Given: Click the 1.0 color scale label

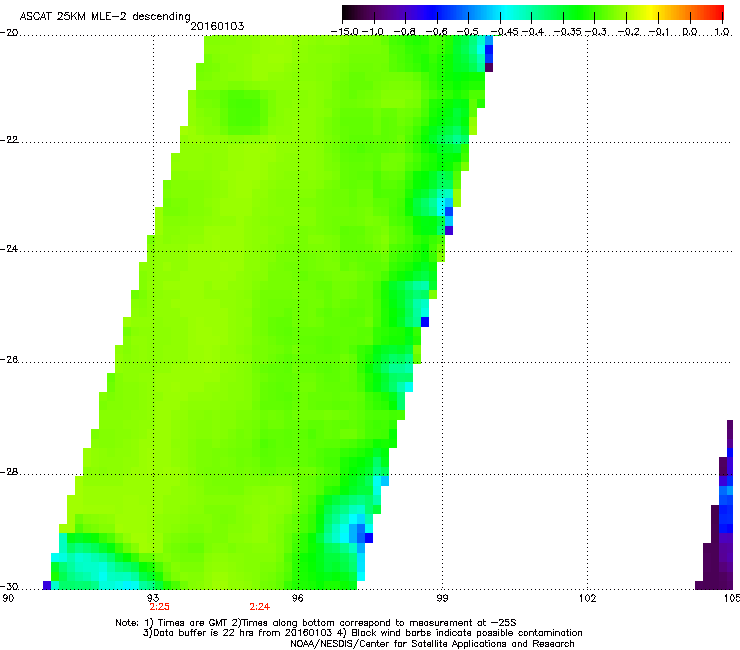Looking at the screenshot, I should pos(722,32).
